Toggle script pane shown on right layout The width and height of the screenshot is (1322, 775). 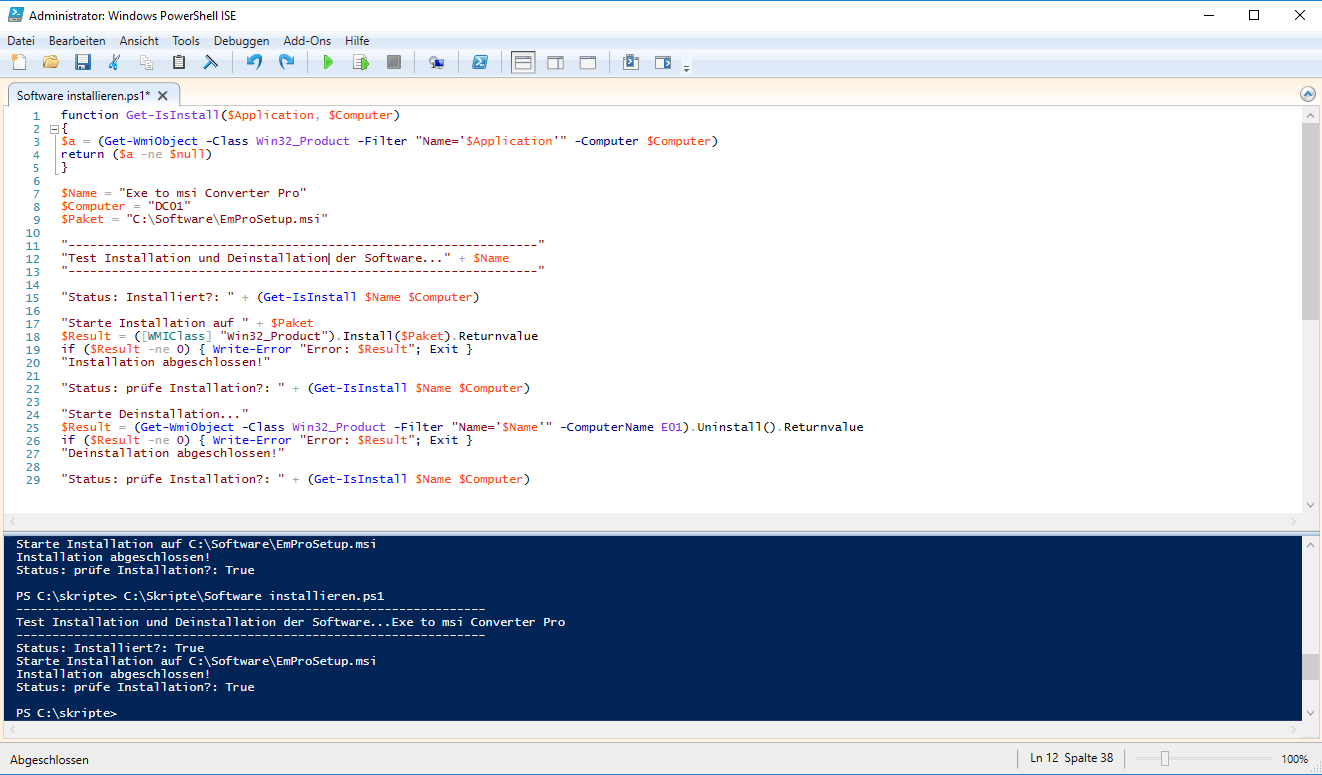(555, 63)
